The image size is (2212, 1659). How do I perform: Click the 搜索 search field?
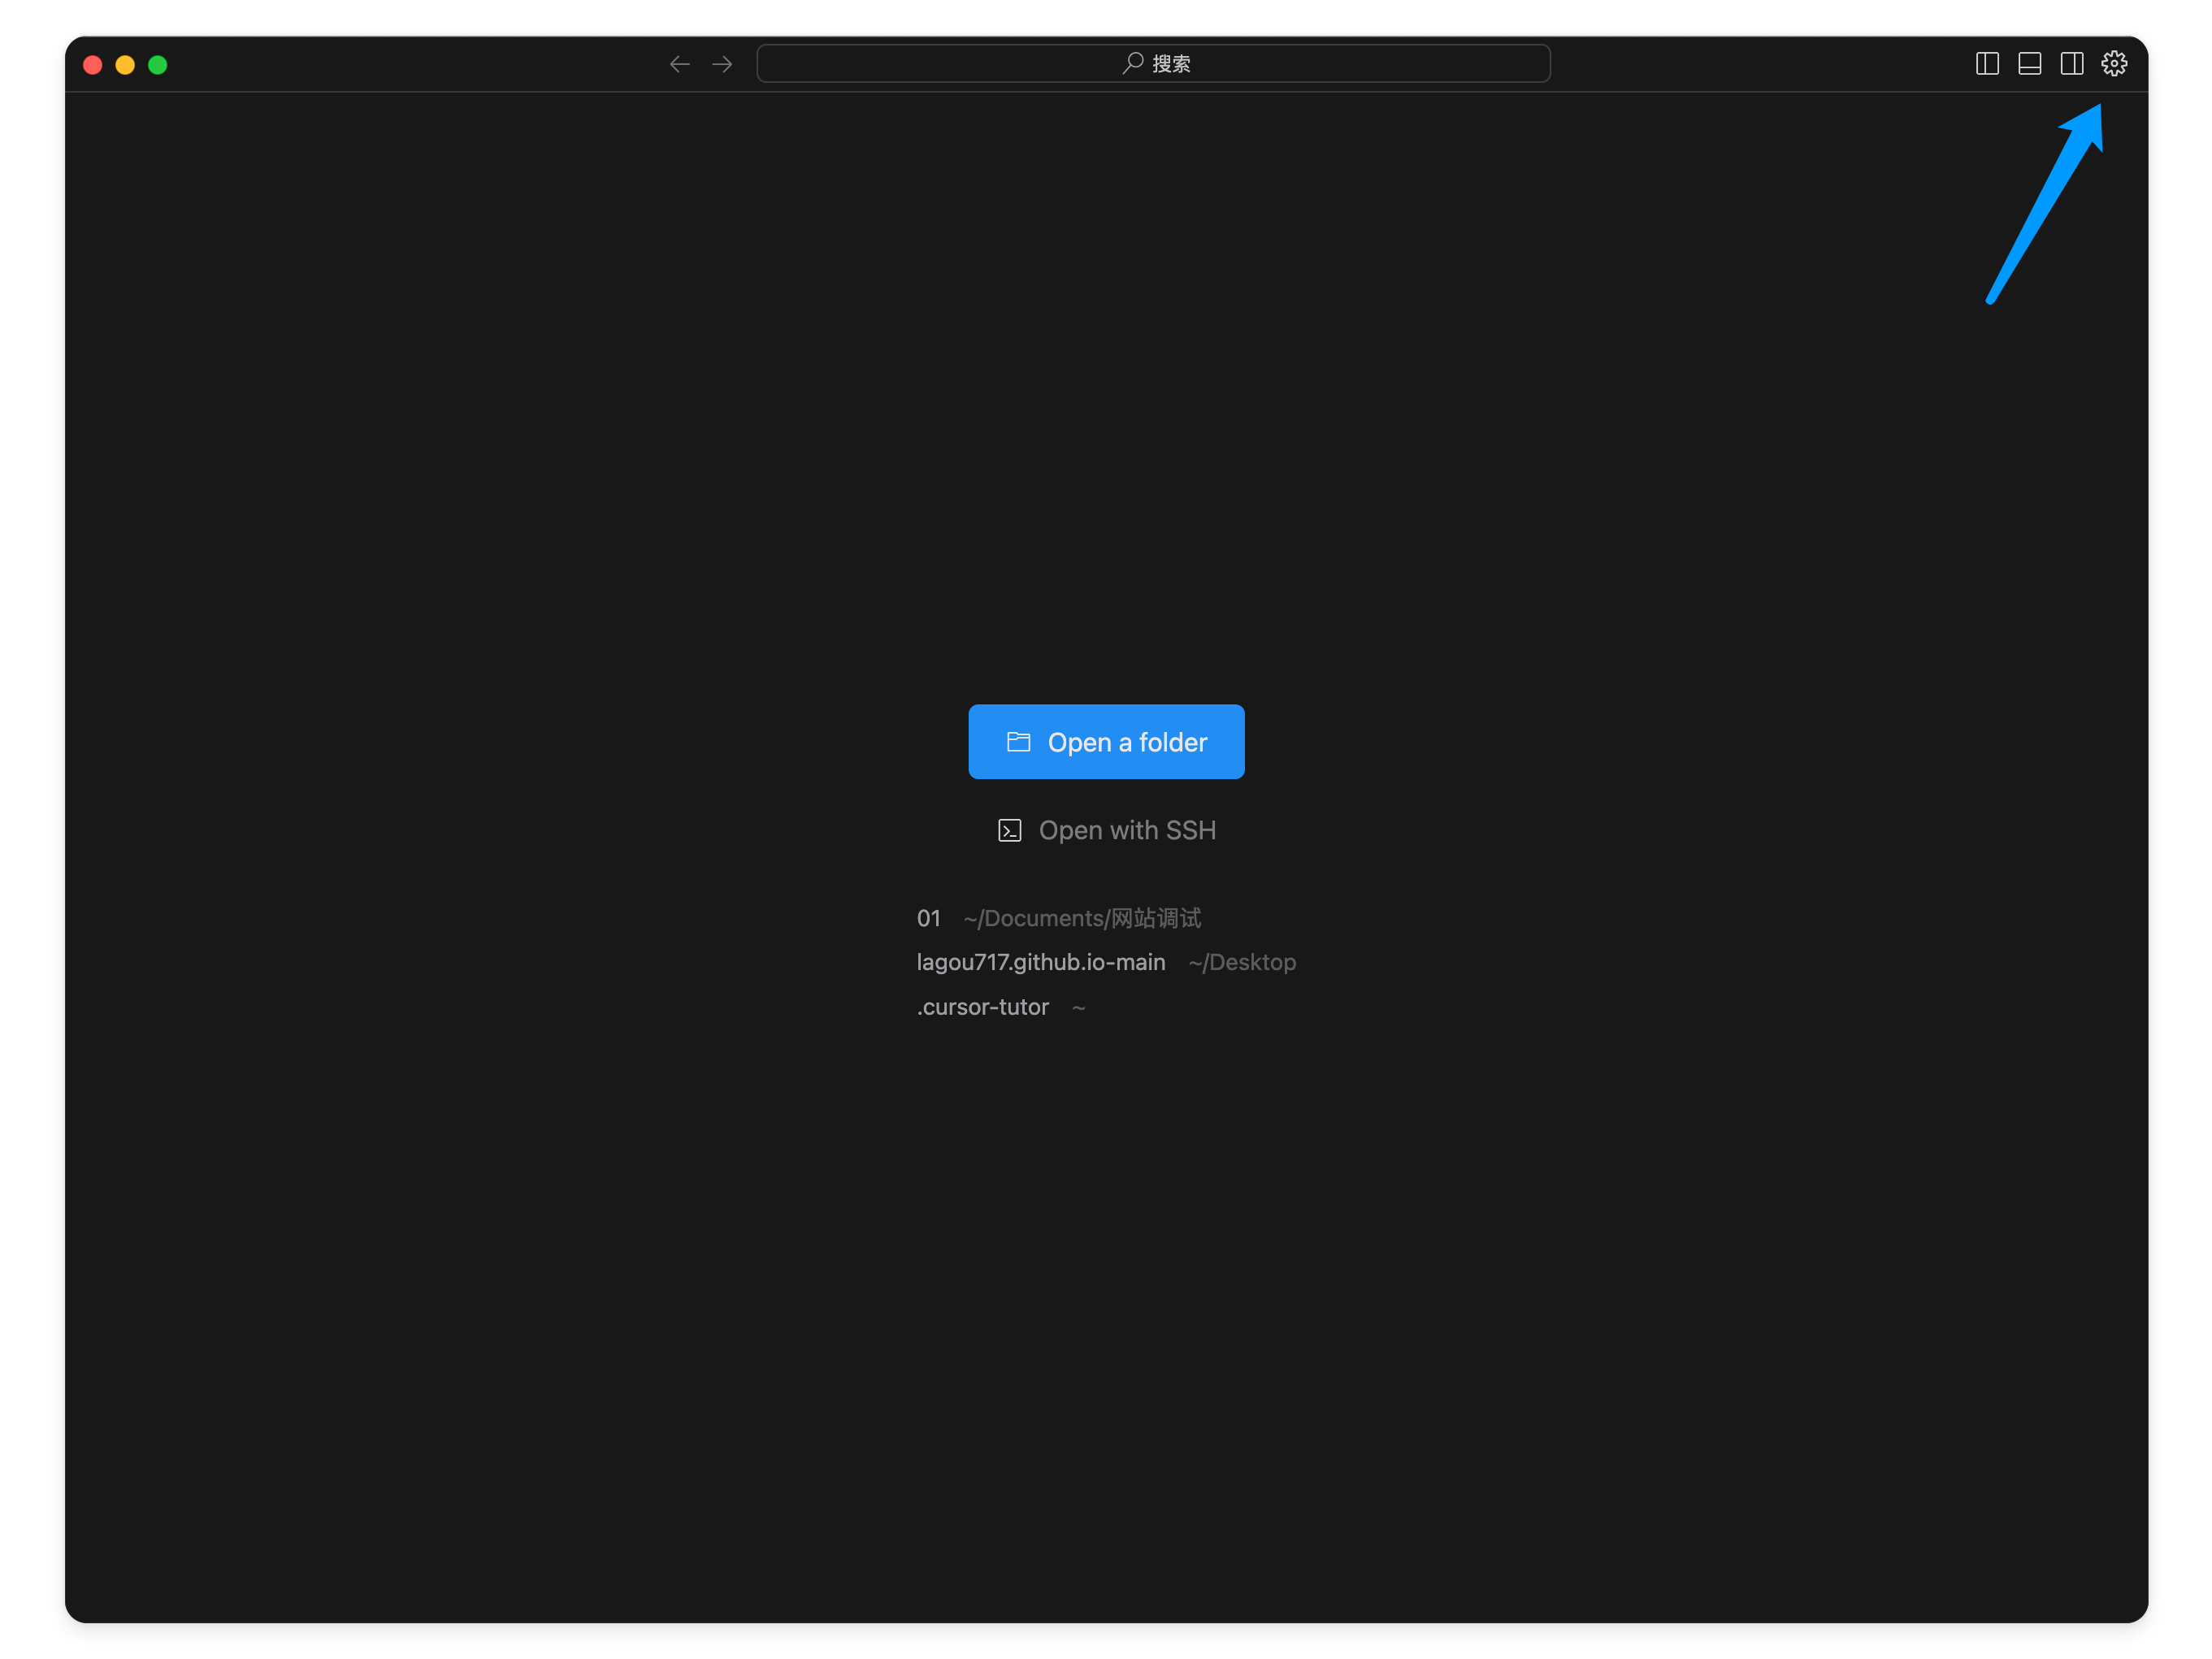click(x=1153, y=64)
